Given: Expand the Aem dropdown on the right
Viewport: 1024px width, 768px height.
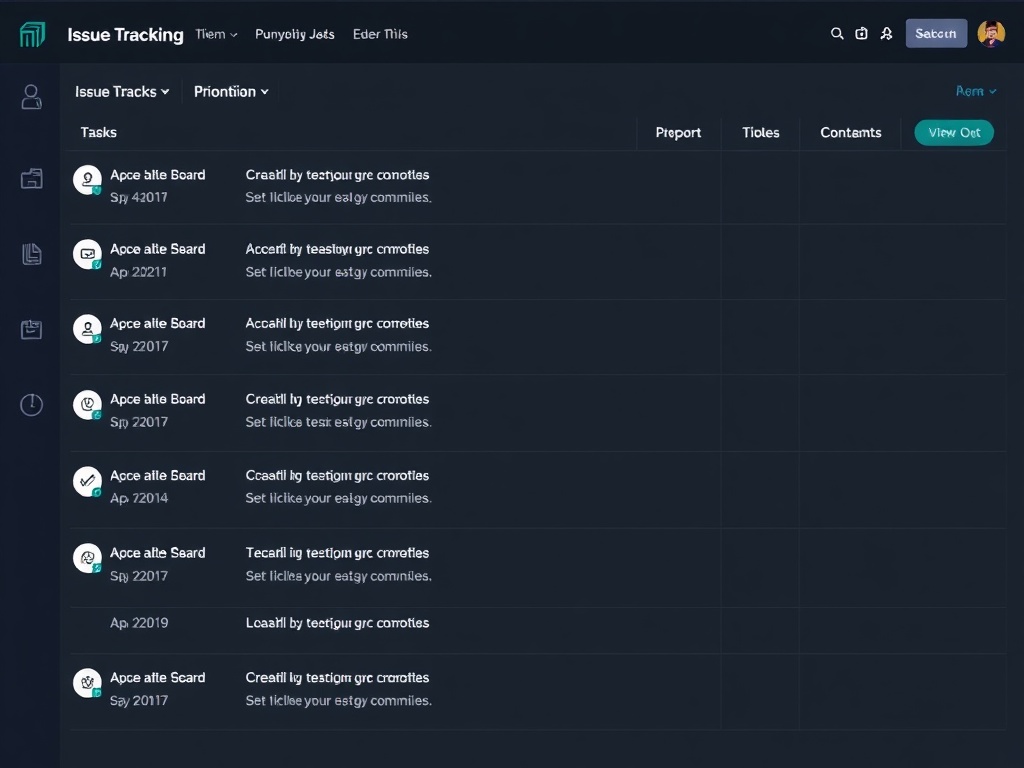Looking at the screenshot, I should click(976, 91).
